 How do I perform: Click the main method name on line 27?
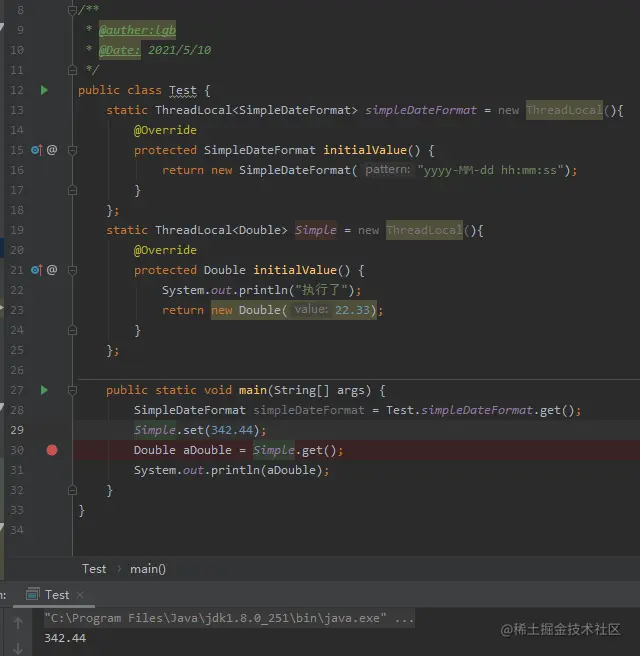(x=253, y=390)
